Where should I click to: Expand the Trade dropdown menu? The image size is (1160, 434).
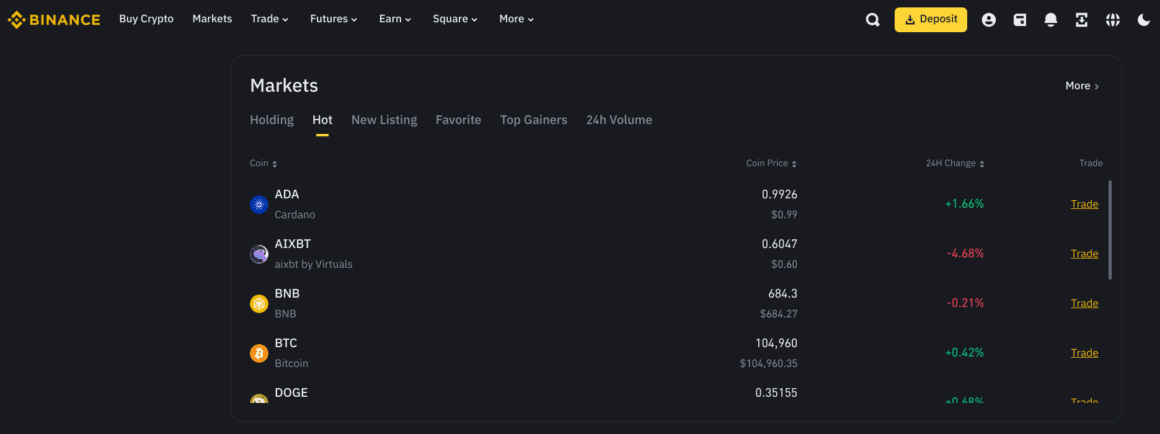pos(270,19)
